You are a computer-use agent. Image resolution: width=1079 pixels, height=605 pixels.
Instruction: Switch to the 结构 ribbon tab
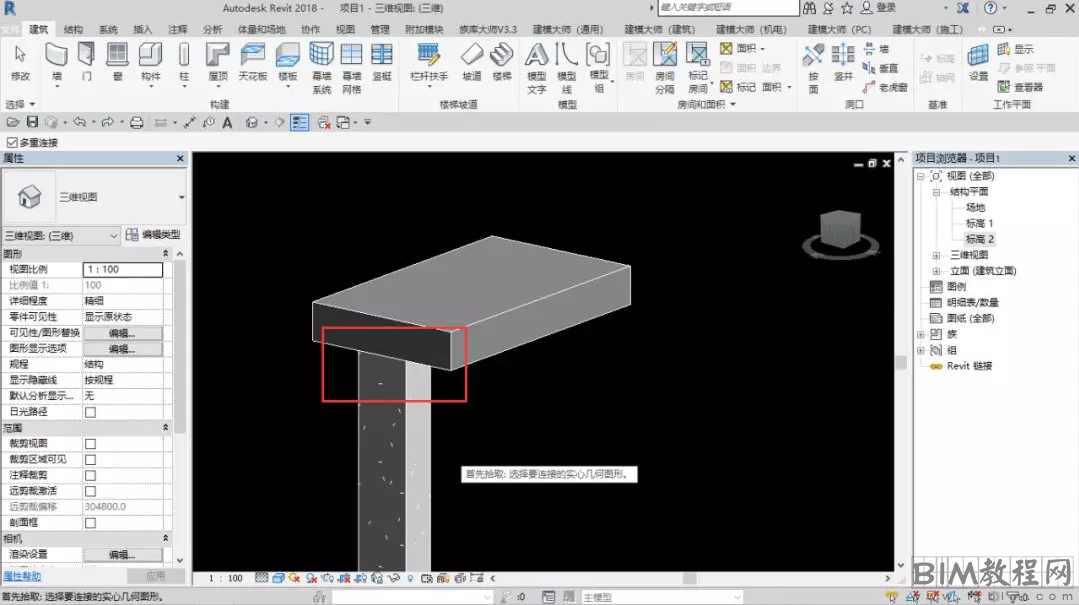coord(73,29)
